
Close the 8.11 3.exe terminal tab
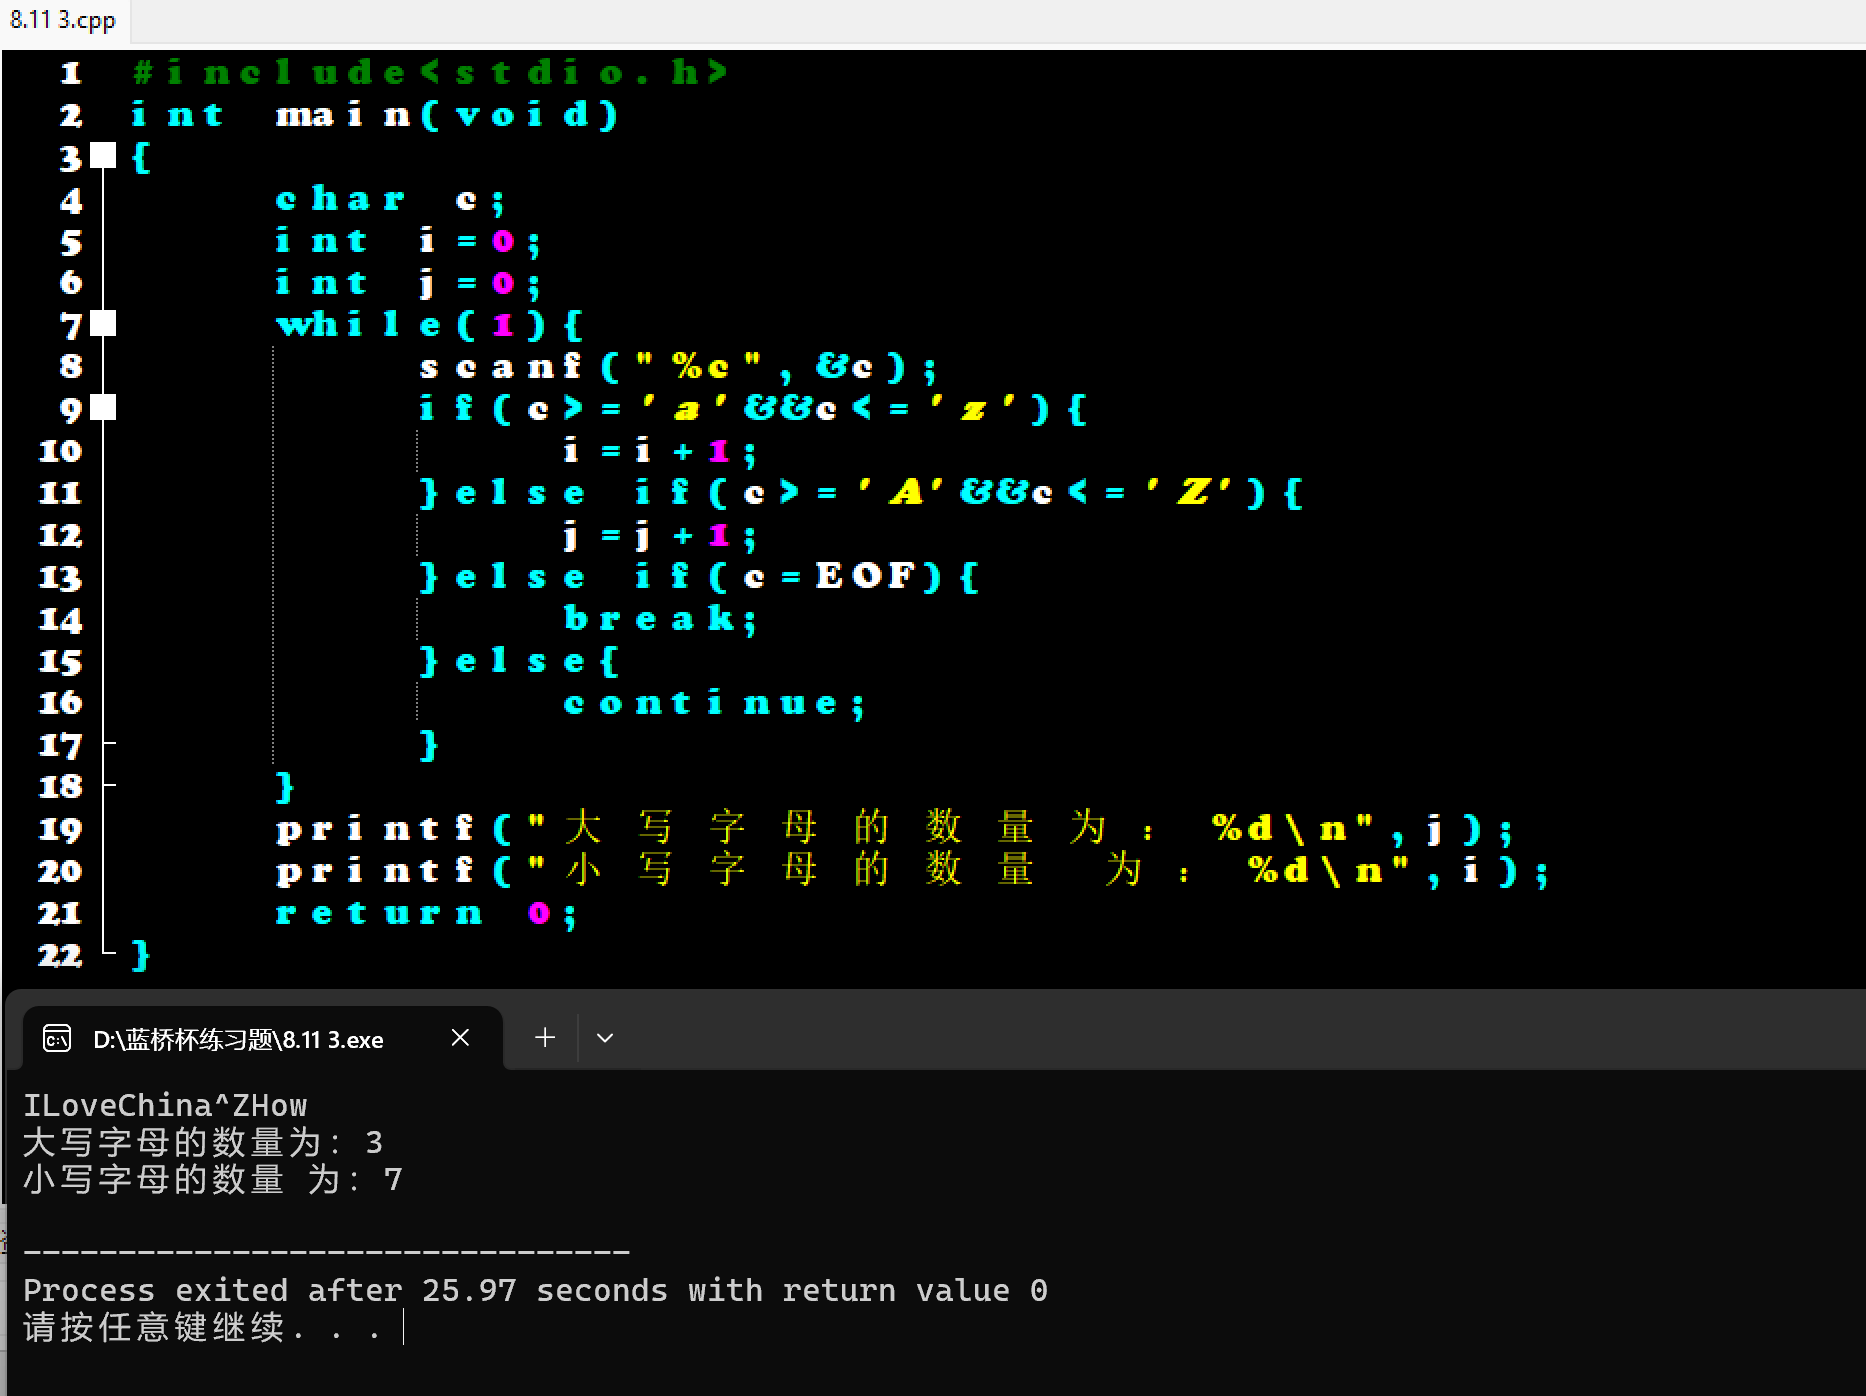point(460,1038)
